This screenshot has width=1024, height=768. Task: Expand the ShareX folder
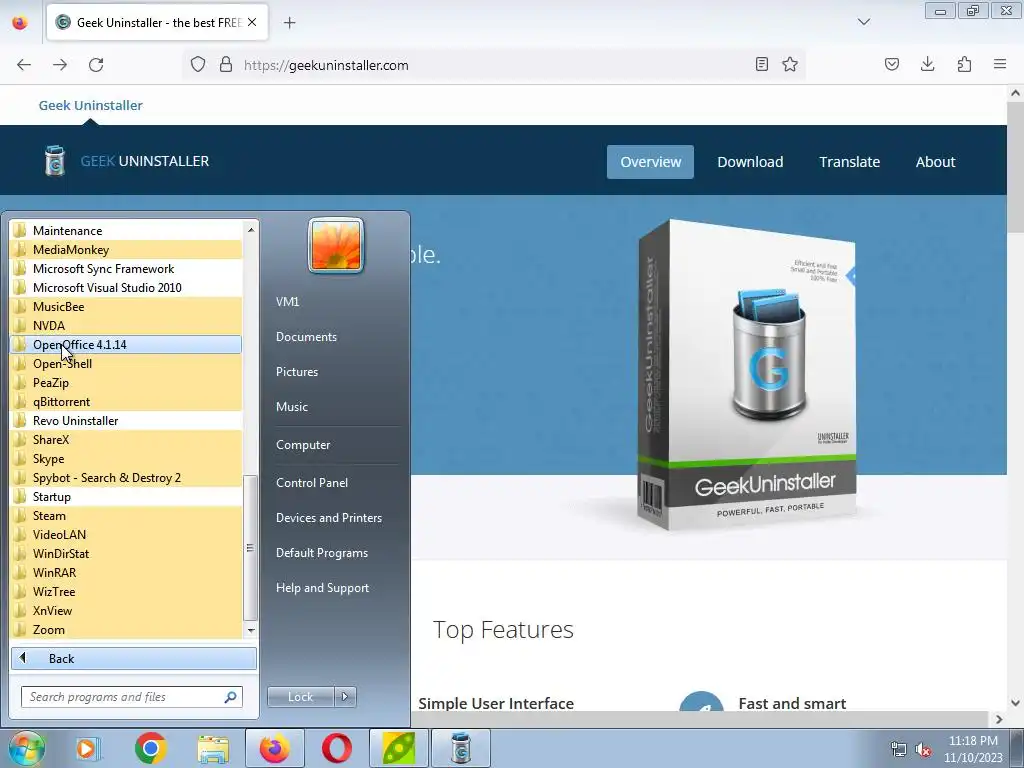126,440
